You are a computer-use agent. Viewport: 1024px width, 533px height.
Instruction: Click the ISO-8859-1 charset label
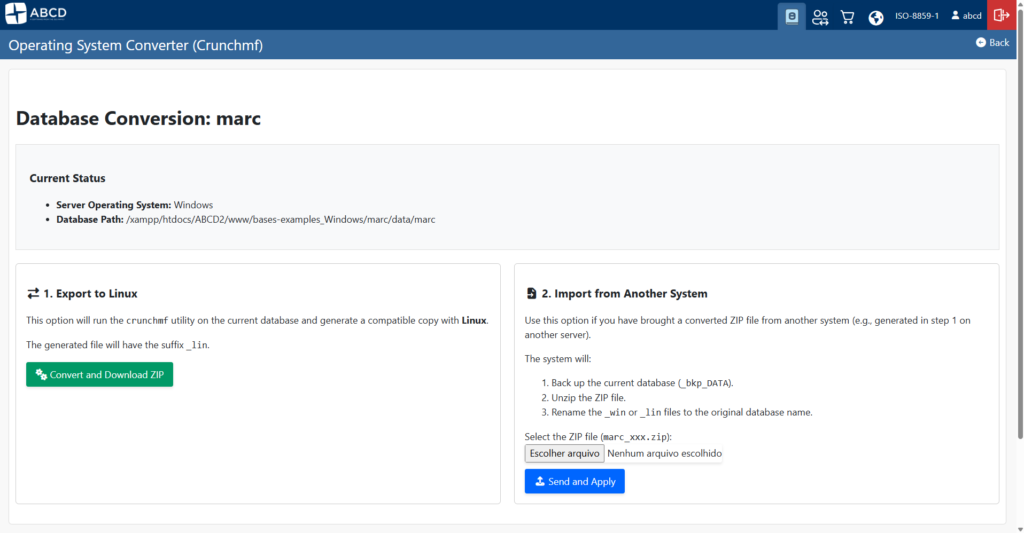tap(916, 16)
